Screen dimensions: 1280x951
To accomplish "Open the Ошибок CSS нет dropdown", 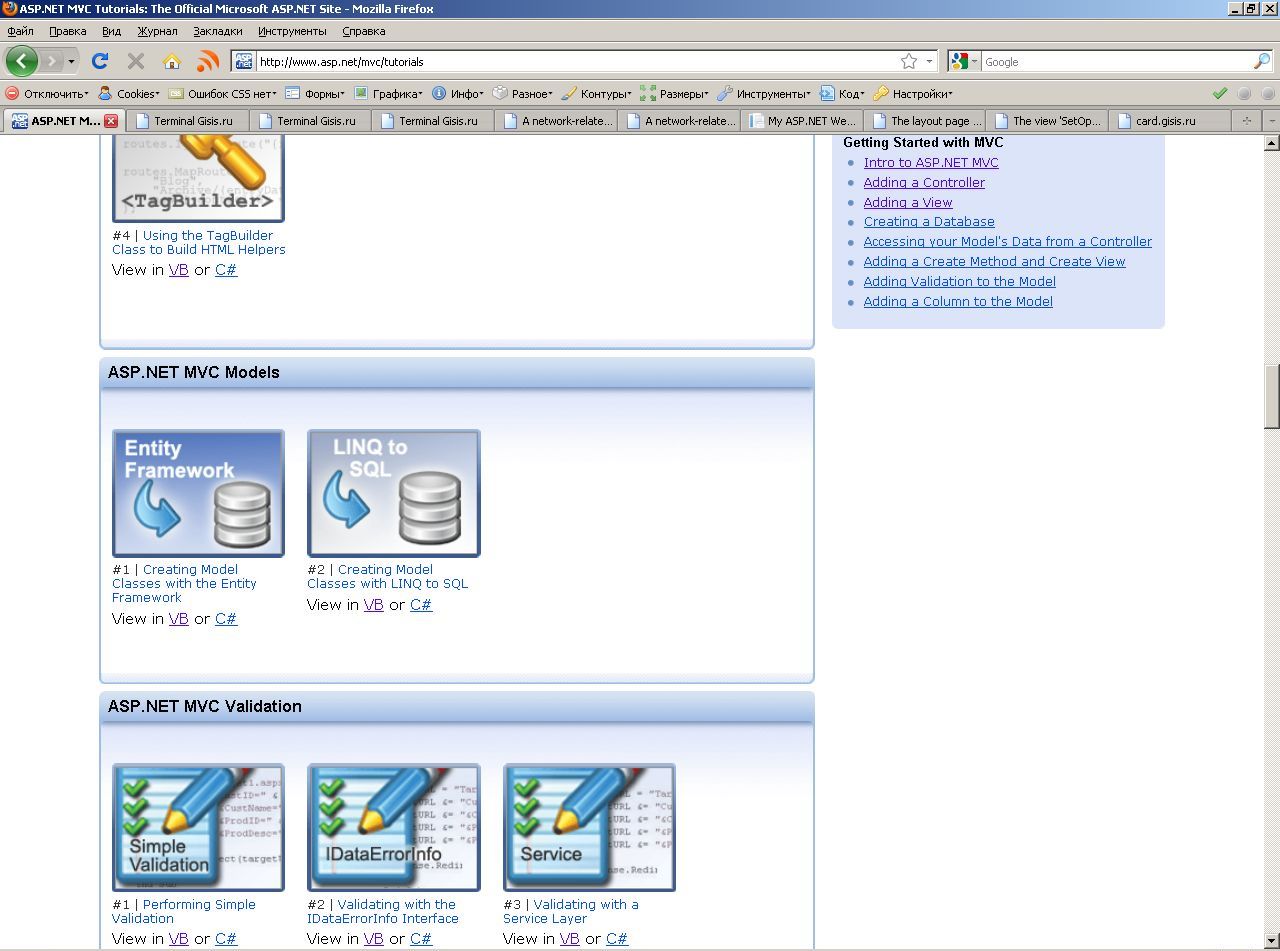I will coord(223,93).
